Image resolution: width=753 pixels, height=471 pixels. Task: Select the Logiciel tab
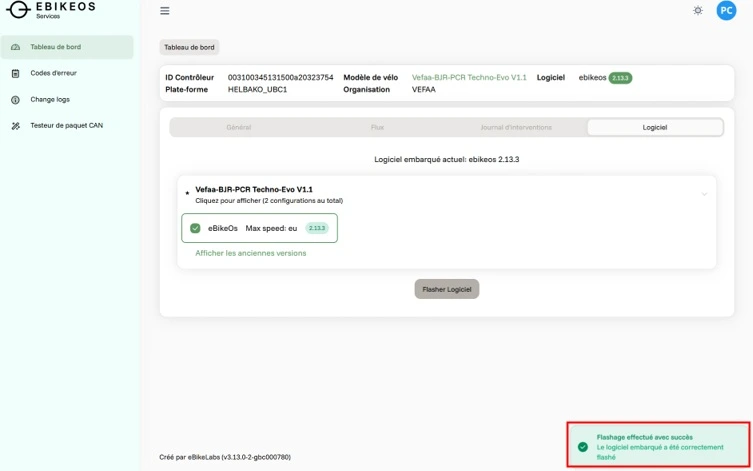coord(655,127)
